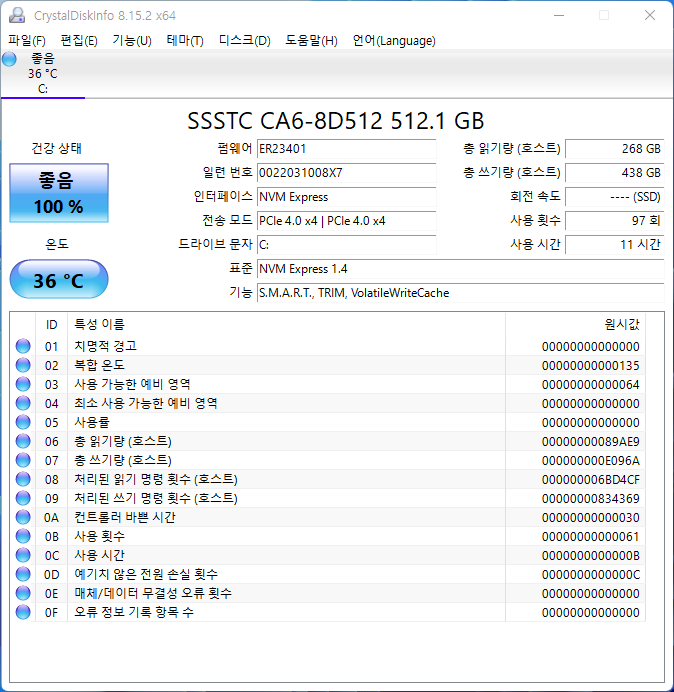Image resolution: width=674 pixels, height=692 pixels.
Task: Click the status orb for 예기치 않은 전원 손실 횟수
Action: (x=23, y=574)
